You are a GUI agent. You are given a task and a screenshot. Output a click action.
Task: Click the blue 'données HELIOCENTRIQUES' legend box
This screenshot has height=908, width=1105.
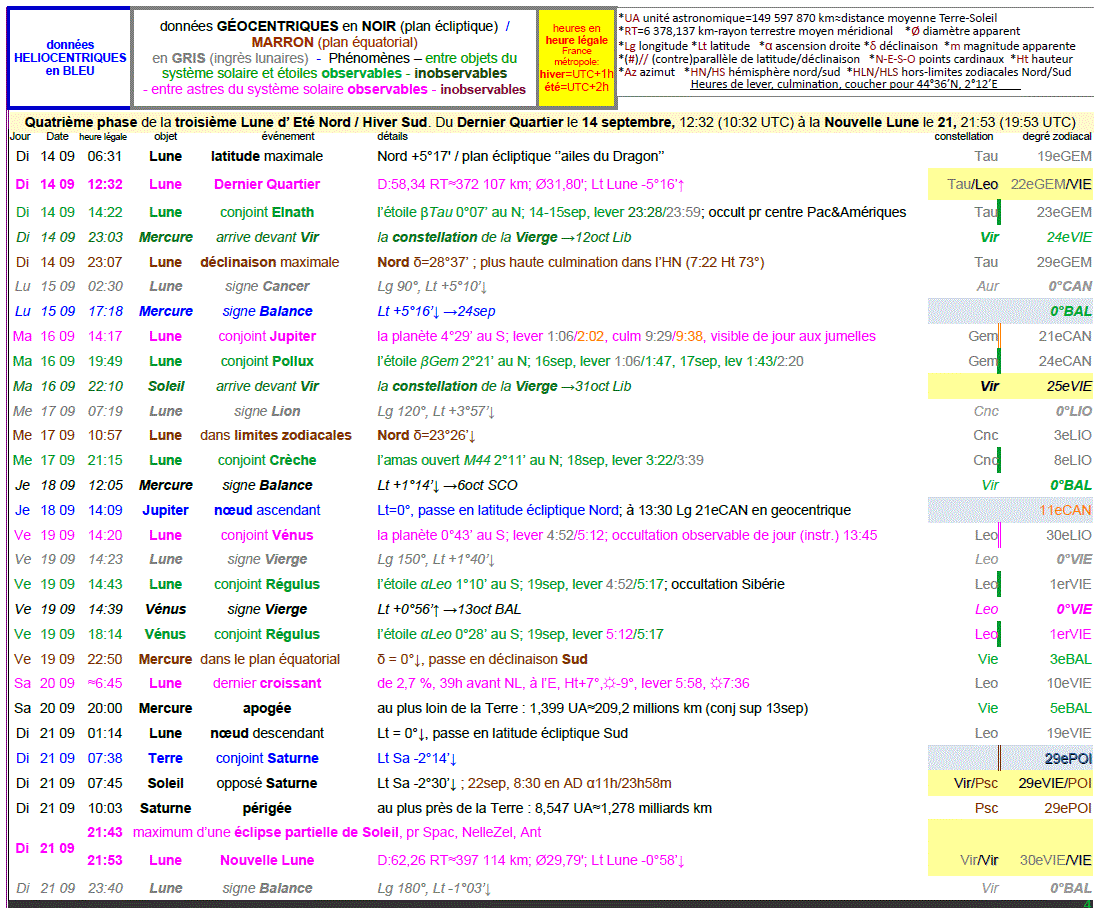point(69,58)
